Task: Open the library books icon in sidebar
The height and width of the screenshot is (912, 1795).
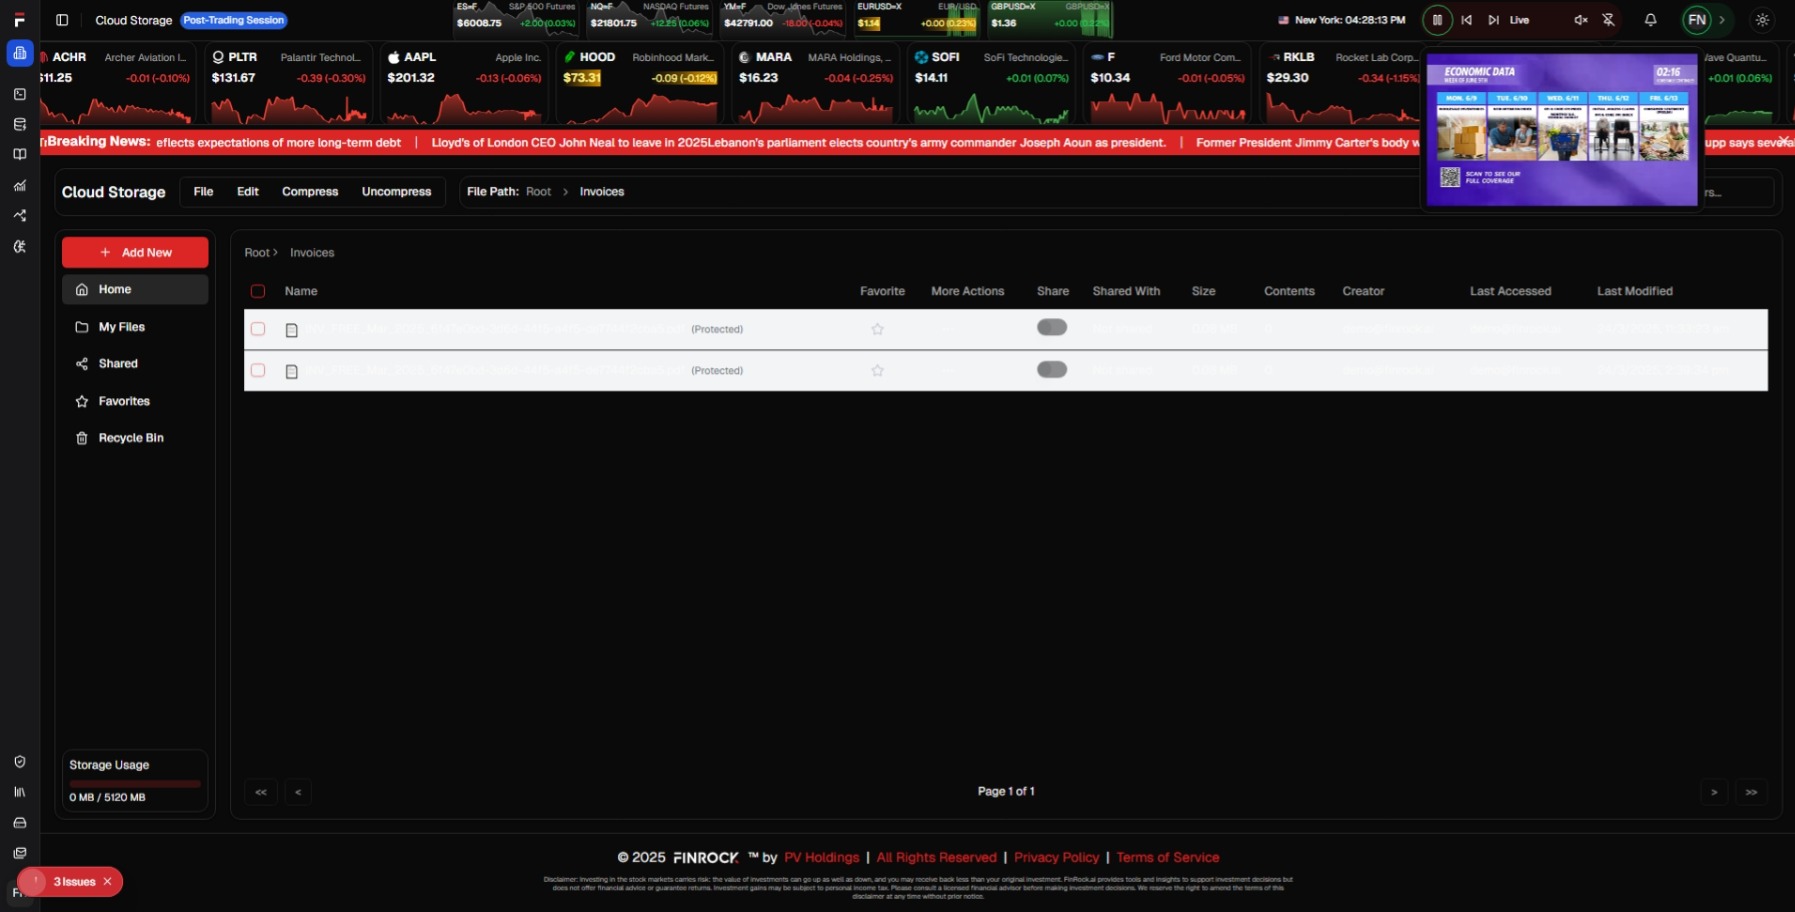Action: 20,792
